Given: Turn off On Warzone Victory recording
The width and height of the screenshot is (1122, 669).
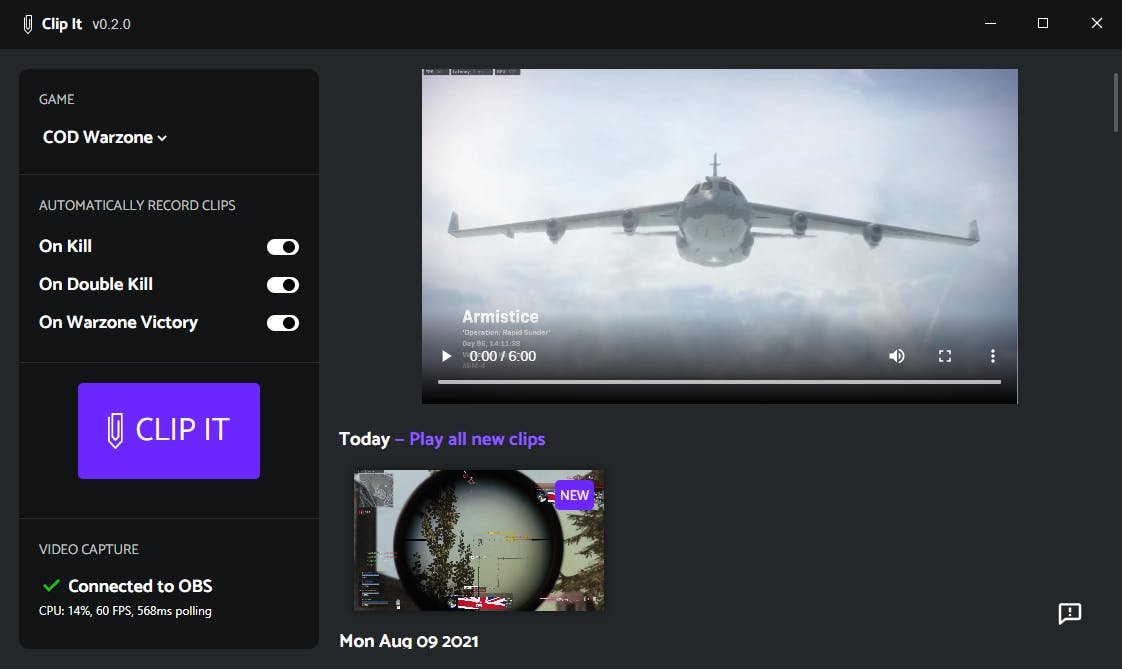Looking at the screenshot, I should click(283, 322).
